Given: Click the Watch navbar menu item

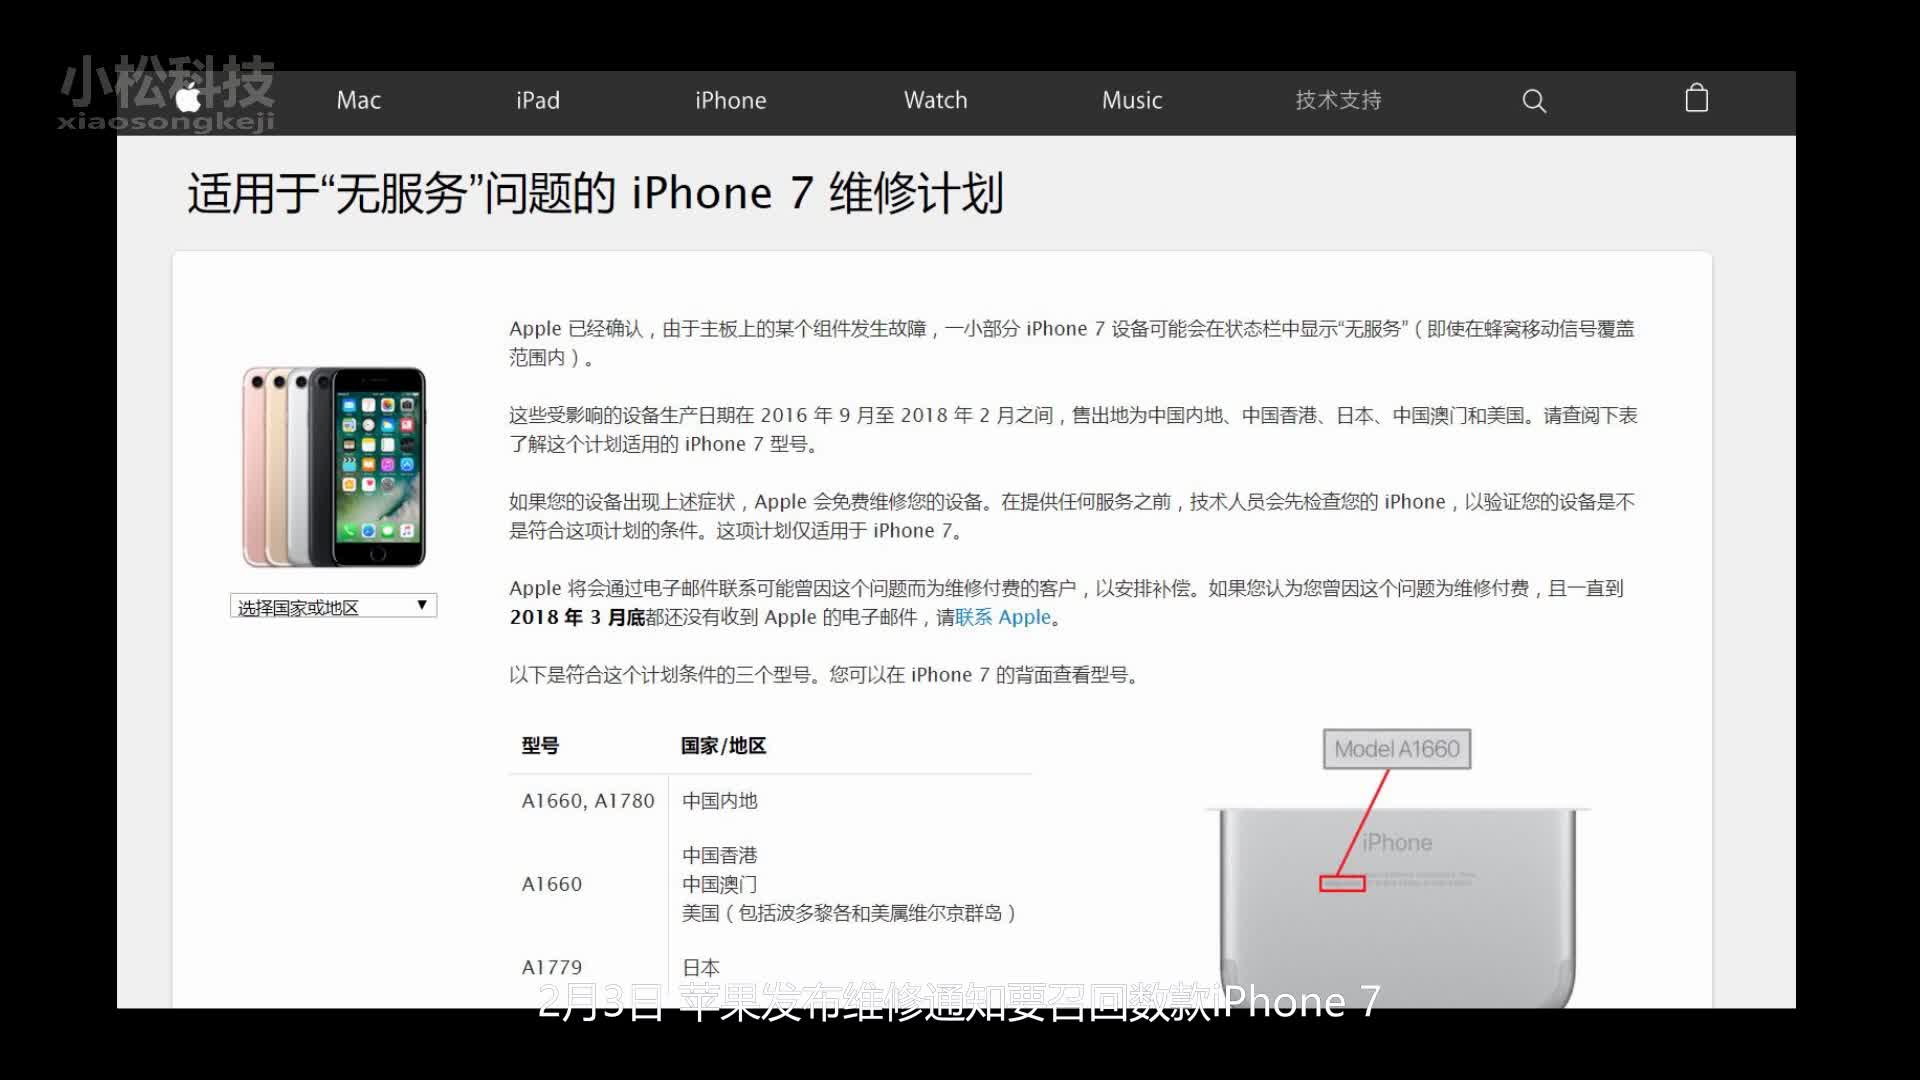Looking at the screenshot, I should point(935,100).
